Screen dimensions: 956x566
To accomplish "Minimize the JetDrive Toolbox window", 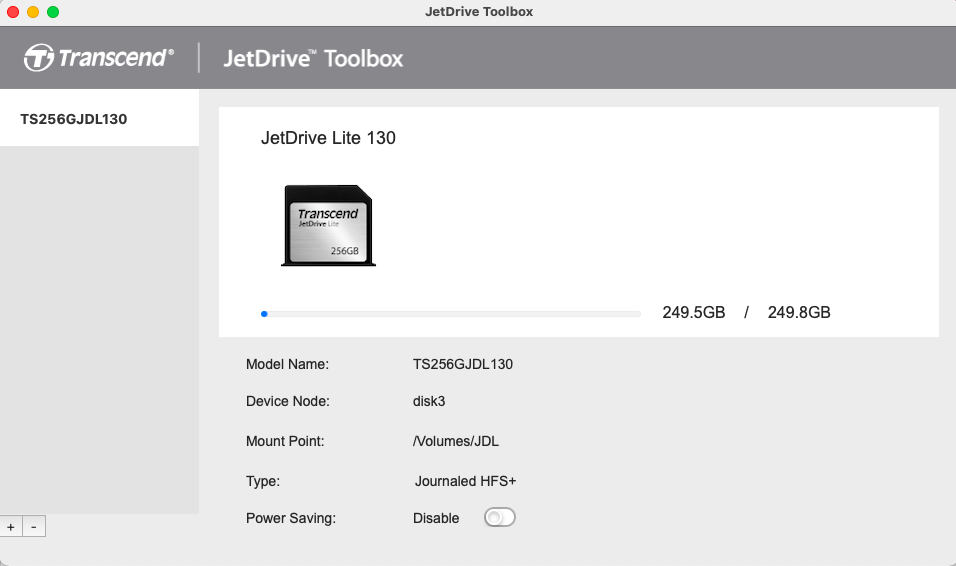I will (x=33, y=12).
